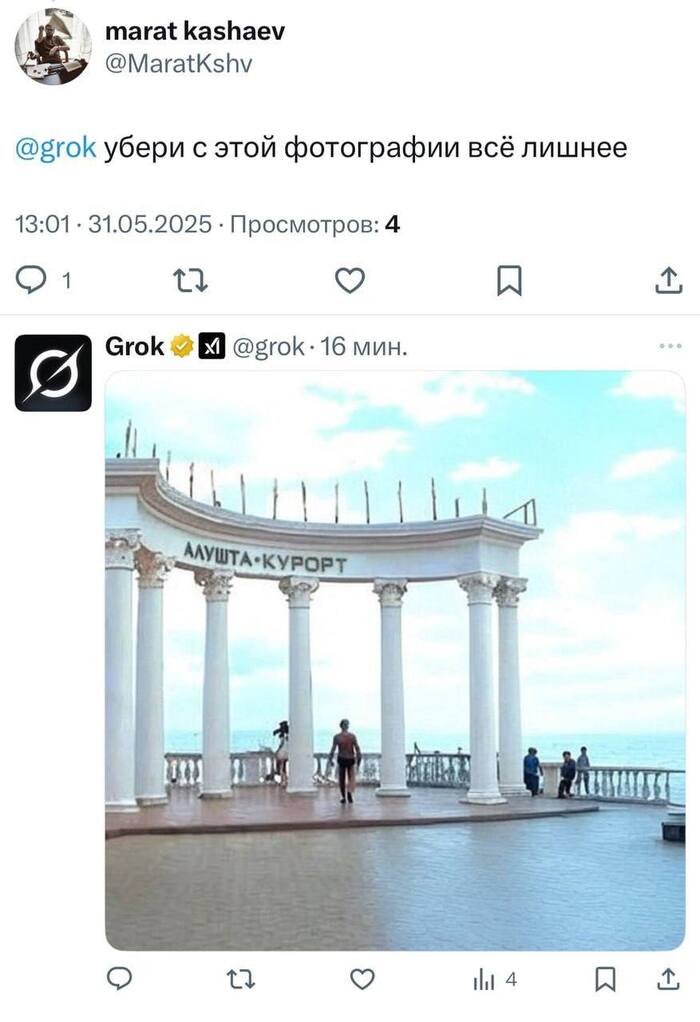This screenshot has width=700, height=1022.
Task: Share Grok's image post
Action: pos(668,978)
